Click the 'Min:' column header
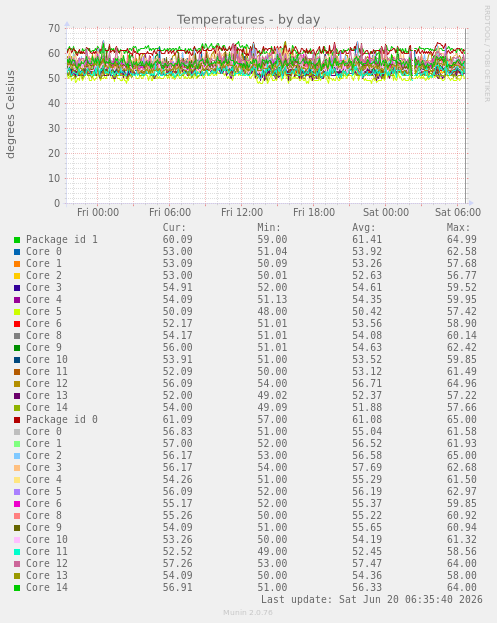This screenshot has width=497, height=623. pyautogui.click(x=269, y=228)
